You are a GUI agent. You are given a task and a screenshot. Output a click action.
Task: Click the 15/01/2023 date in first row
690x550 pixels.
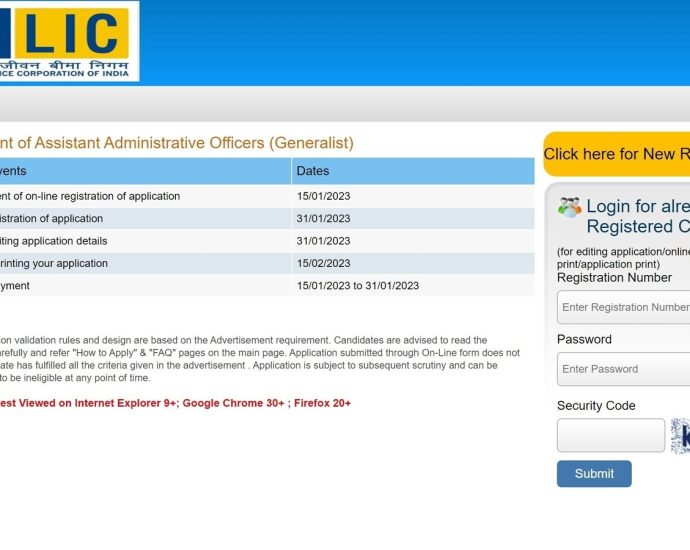click(323, 196)
